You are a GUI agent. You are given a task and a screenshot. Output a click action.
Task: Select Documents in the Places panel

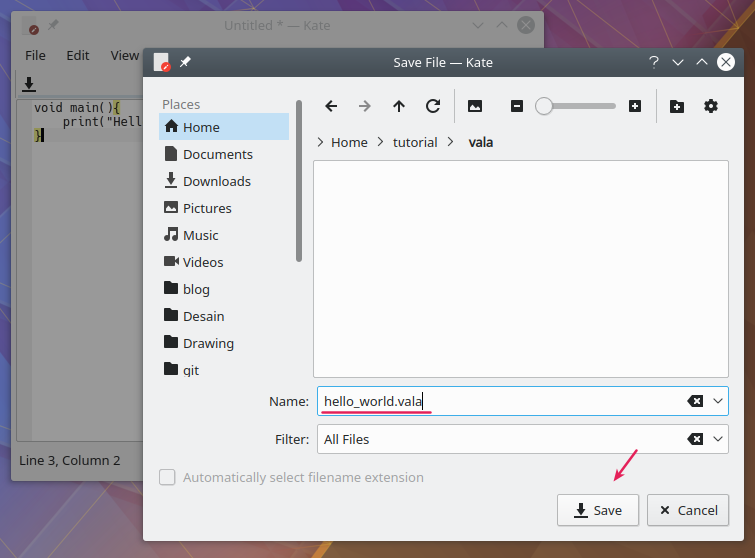click(217, 154)
